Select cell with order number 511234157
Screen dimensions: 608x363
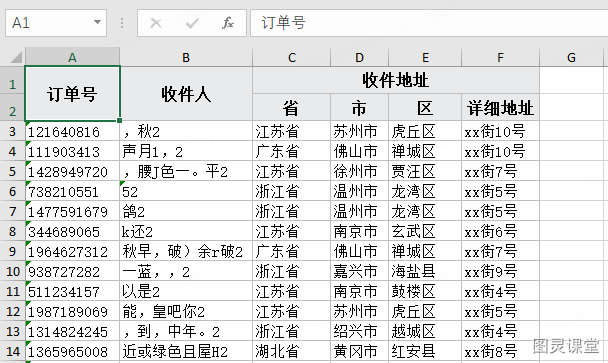[x=73, y=291]
